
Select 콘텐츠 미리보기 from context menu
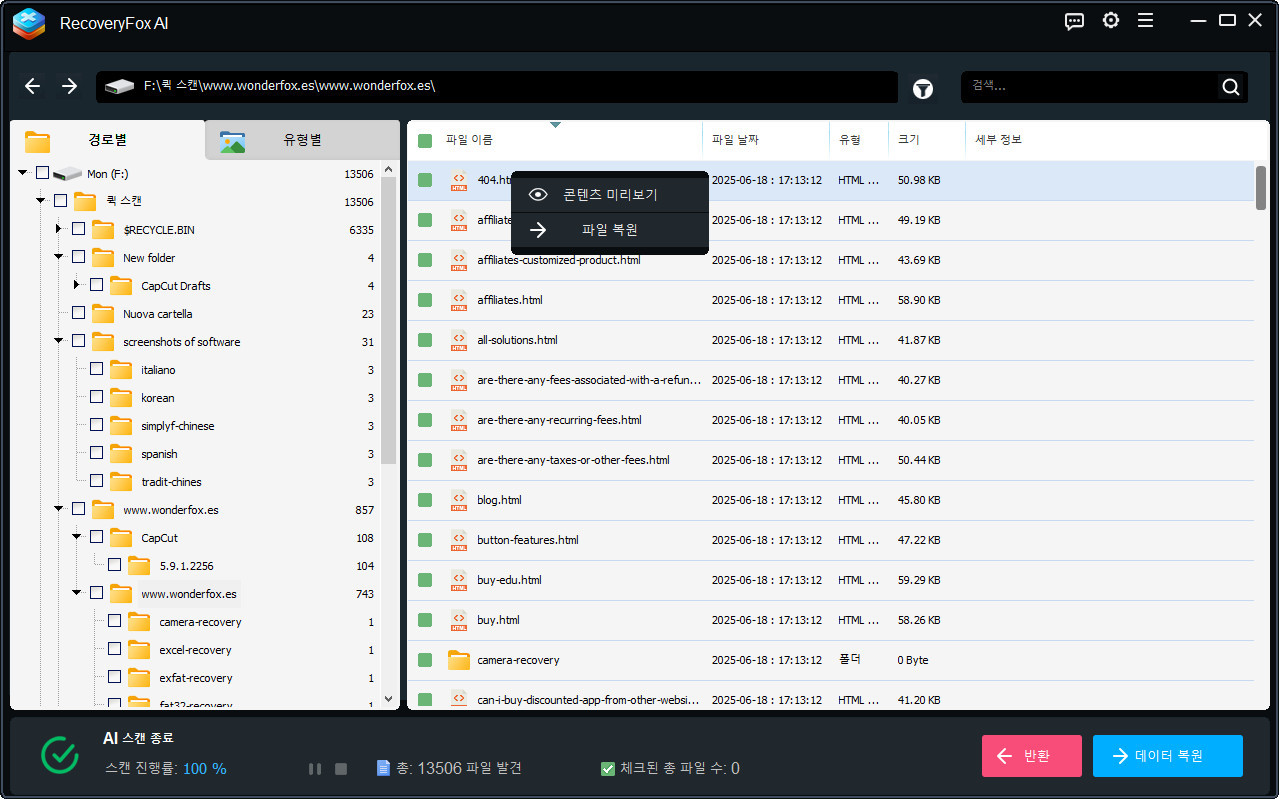(609, 195)
